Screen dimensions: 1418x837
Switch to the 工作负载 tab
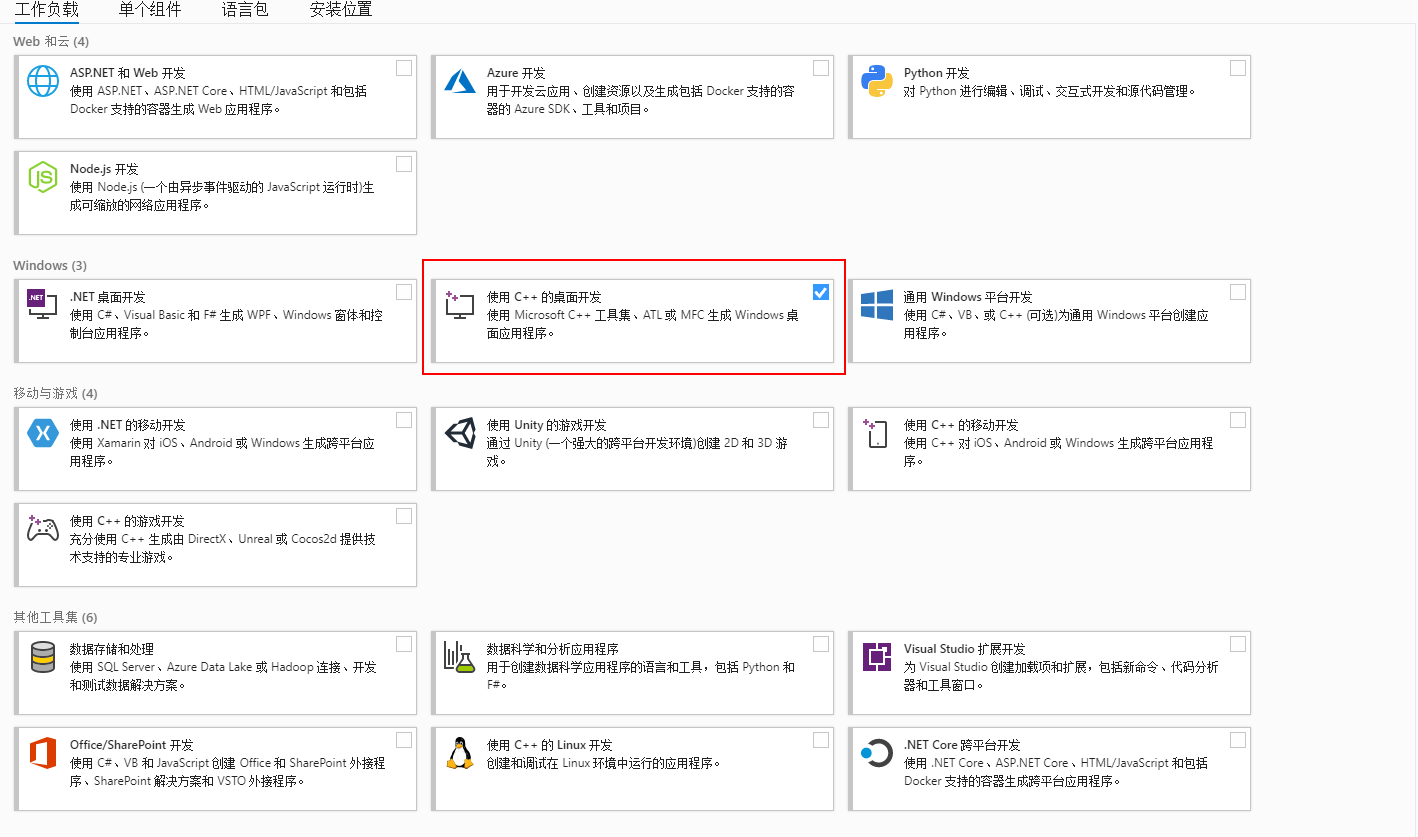46,10
